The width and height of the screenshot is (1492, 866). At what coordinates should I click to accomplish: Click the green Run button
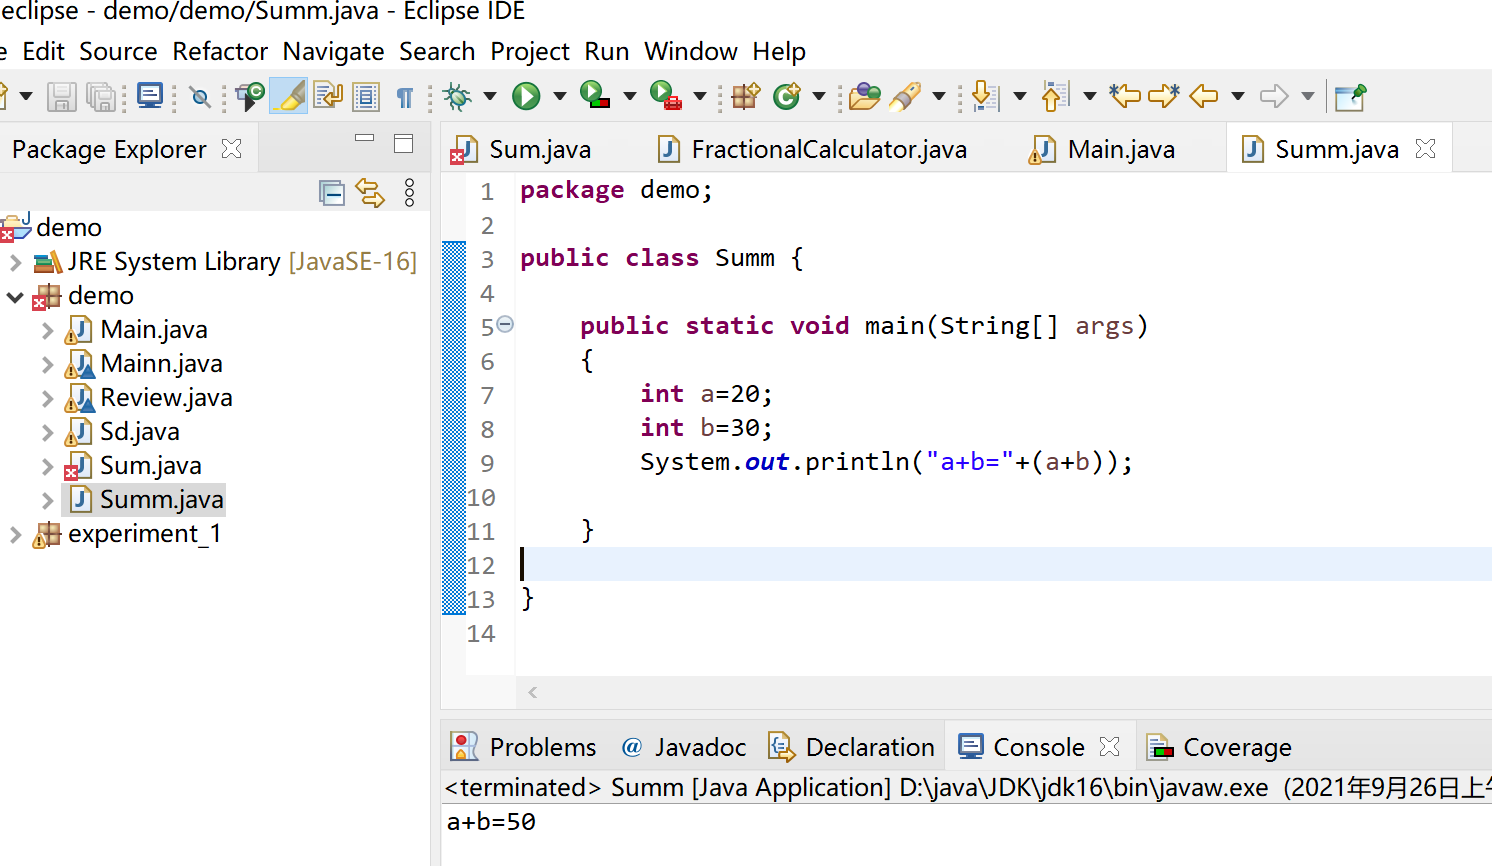(526, 96)
